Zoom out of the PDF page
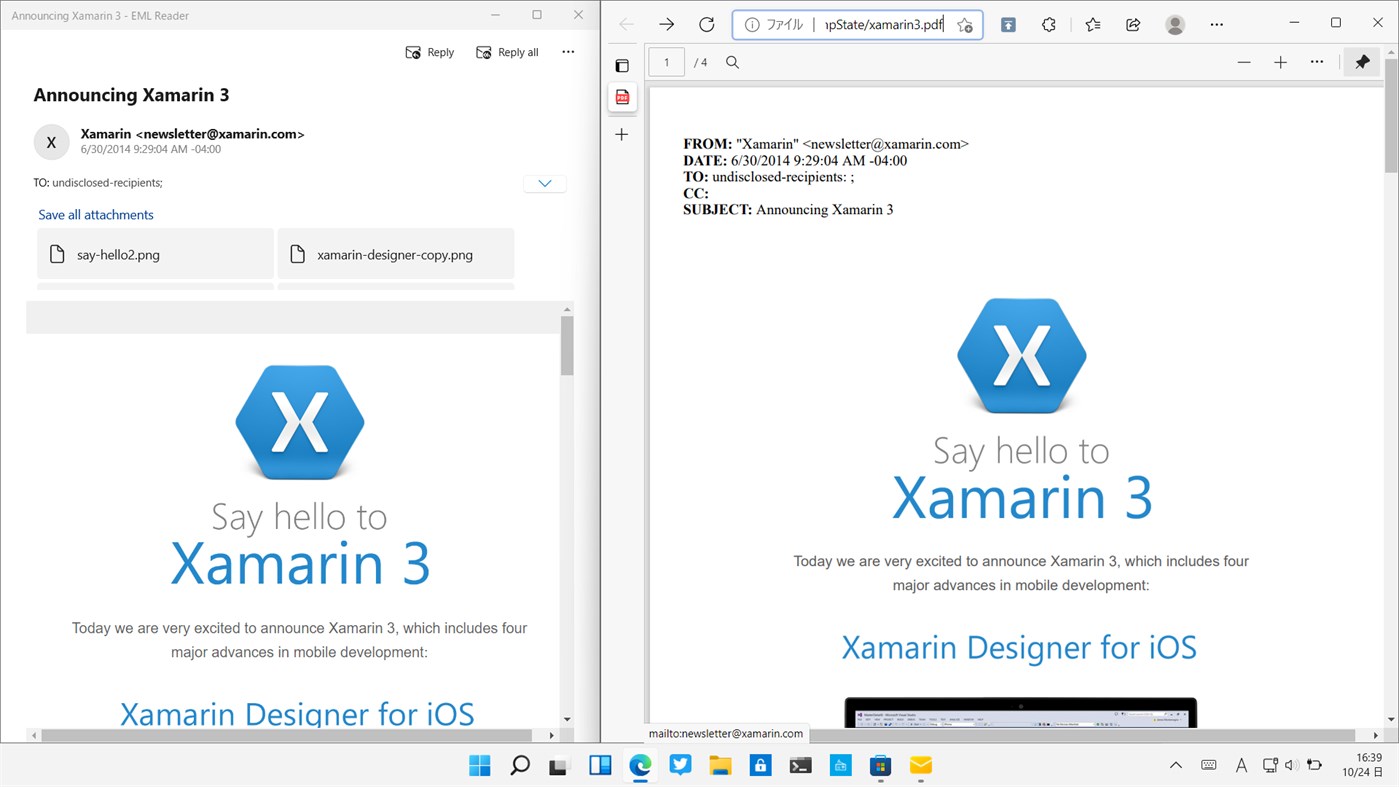 [x=1243, y=61]
